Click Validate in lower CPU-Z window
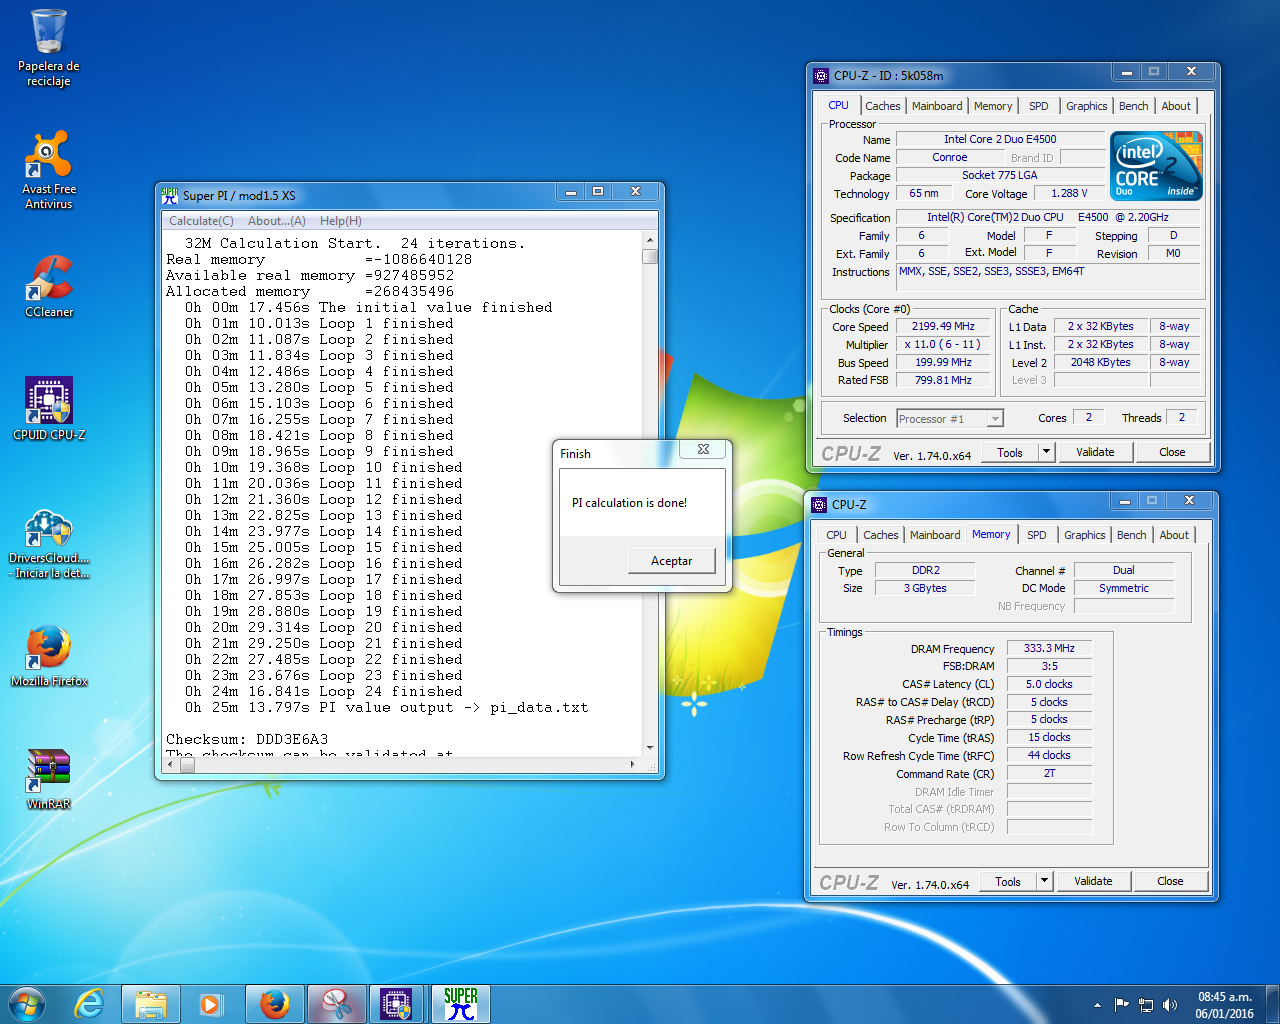This screenshot has width=1280, height=1024. [1093, 881]
